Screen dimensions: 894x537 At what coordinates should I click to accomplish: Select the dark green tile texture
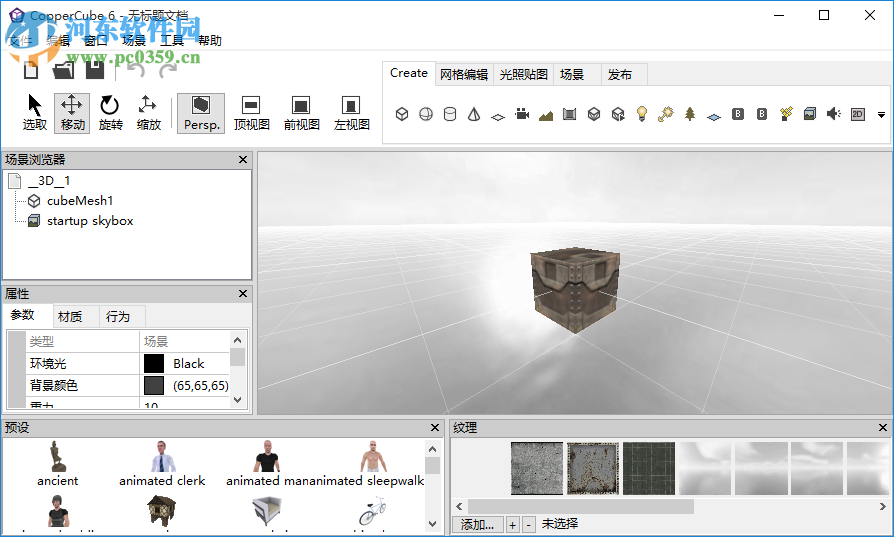click(649, 469)
